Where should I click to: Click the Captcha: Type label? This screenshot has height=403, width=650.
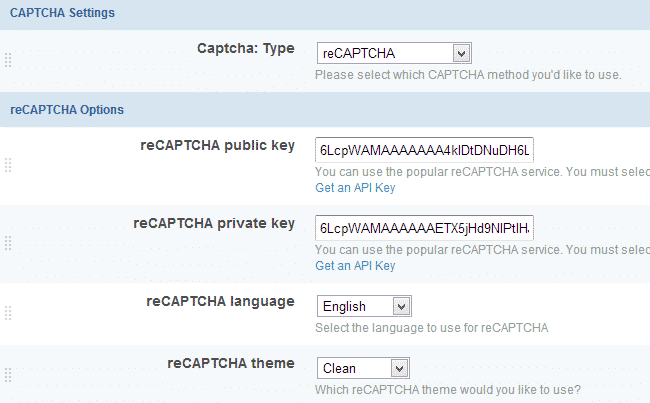(x=245, y=48)
